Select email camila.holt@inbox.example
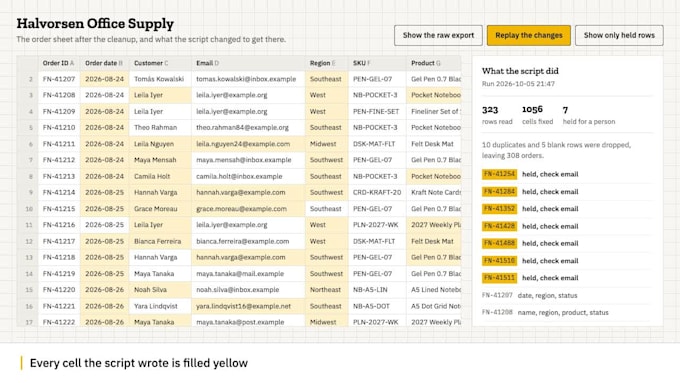 248,176
